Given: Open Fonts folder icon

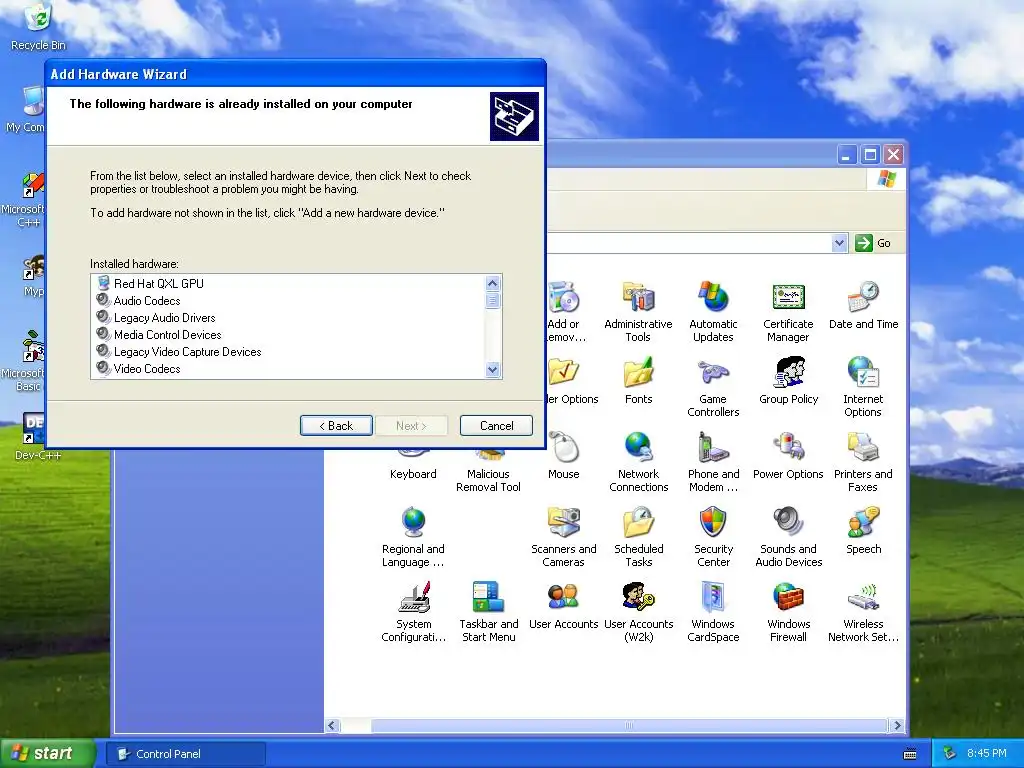Looking at the screenshot, I should point(638,381).
